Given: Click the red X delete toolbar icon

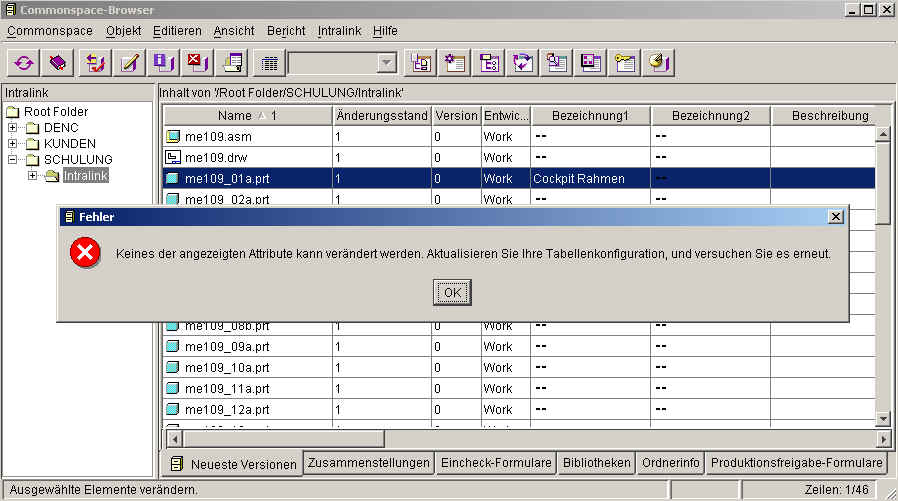Looking at the screenshot, I should [x=198, y=63].
